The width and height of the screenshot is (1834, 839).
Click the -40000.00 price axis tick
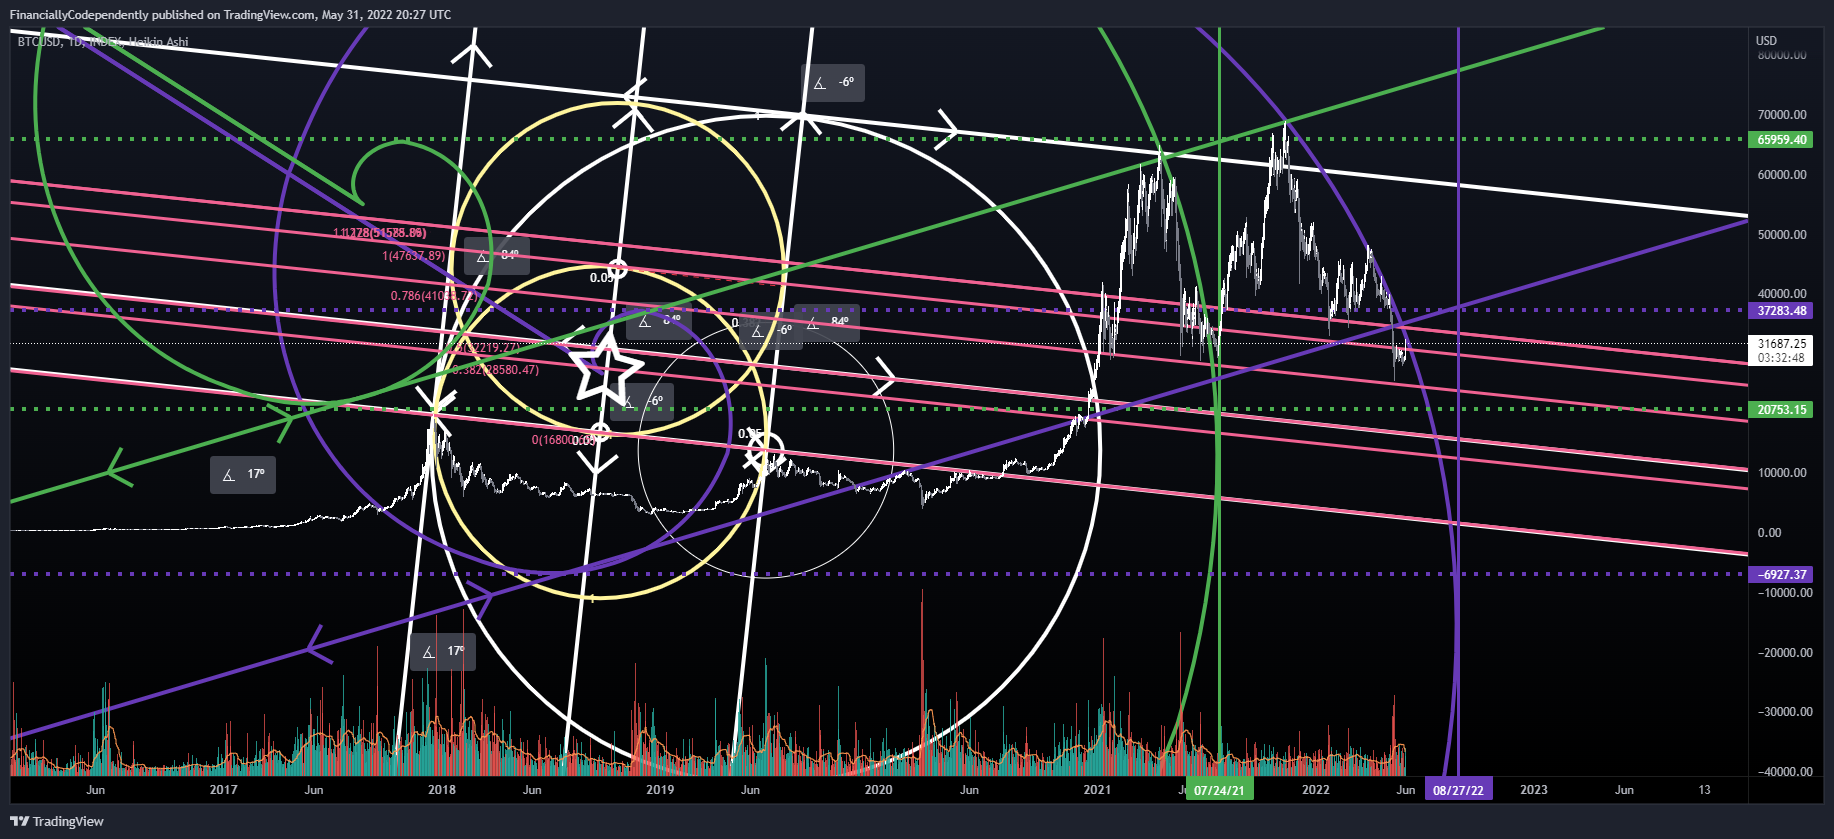(x=1785, y=772)
